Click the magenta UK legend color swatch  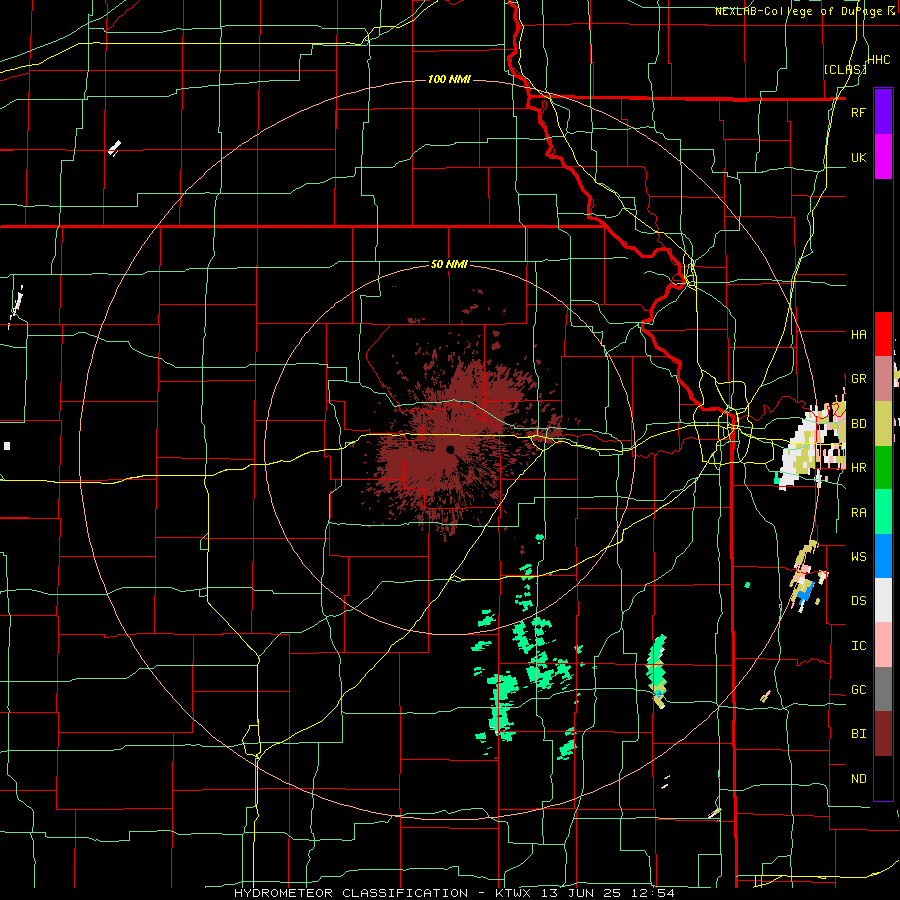(883, 157)
